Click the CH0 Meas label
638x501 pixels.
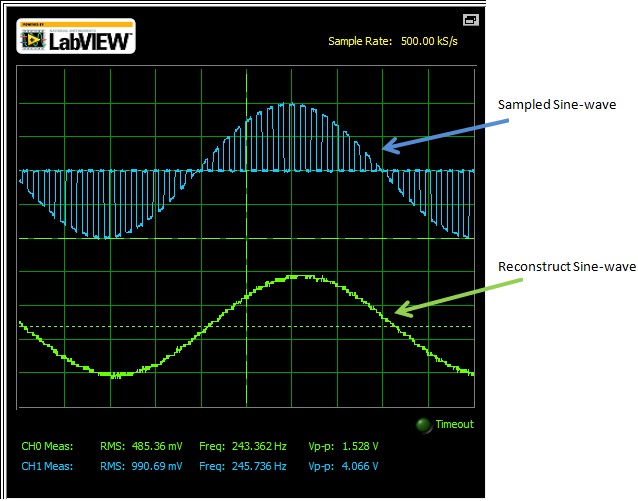(x=47, y=448)
